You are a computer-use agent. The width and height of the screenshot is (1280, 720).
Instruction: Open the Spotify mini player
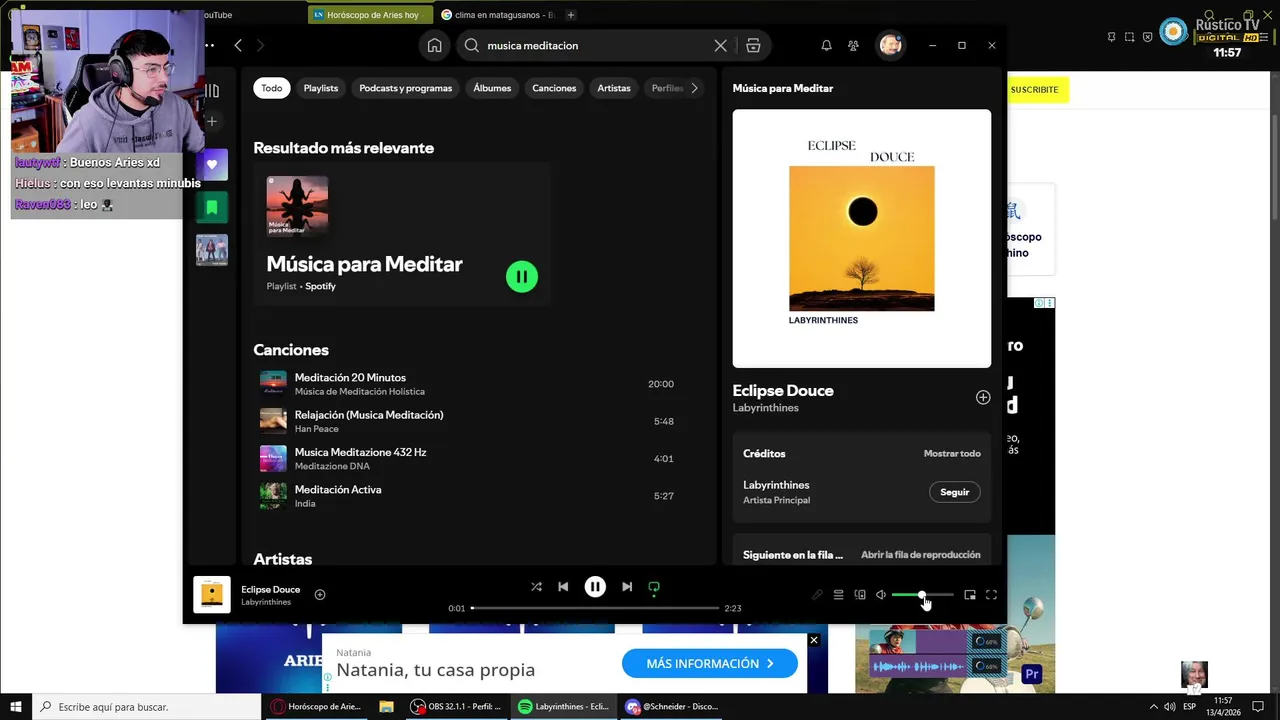coord(970,595)
